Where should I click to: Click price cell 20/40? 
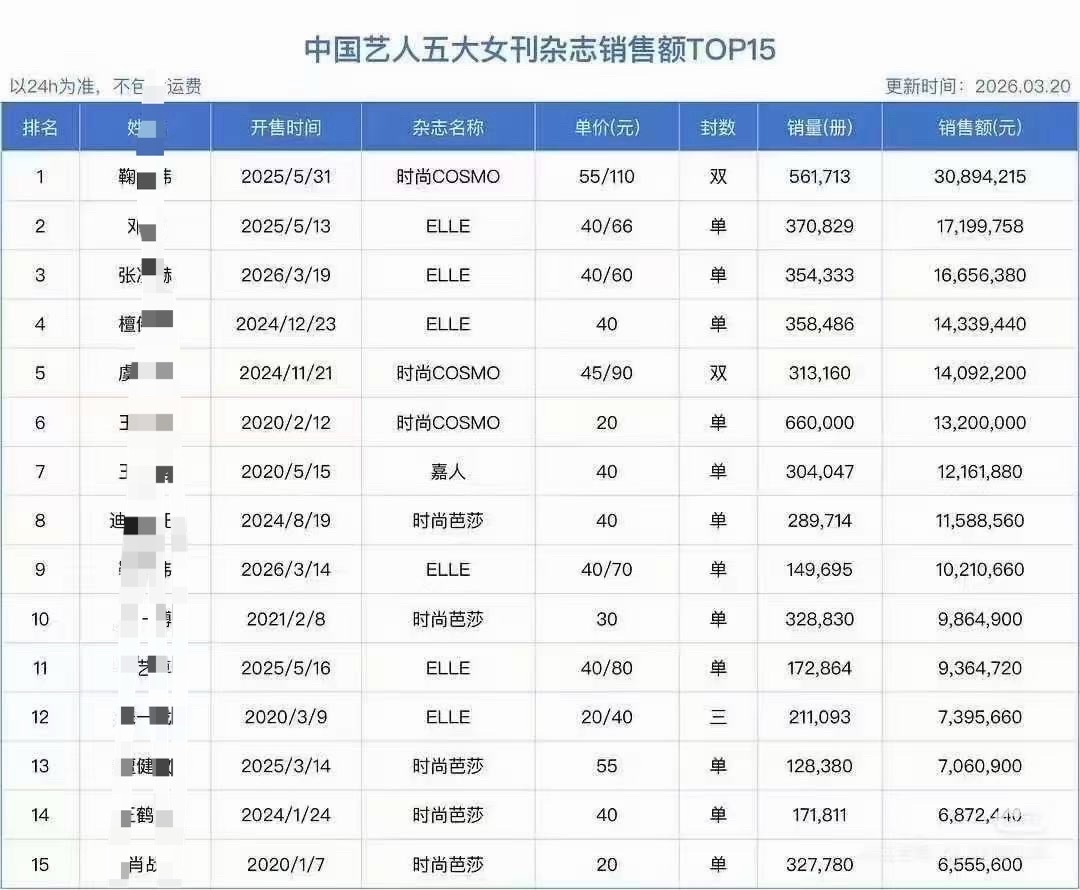point(607,716)
